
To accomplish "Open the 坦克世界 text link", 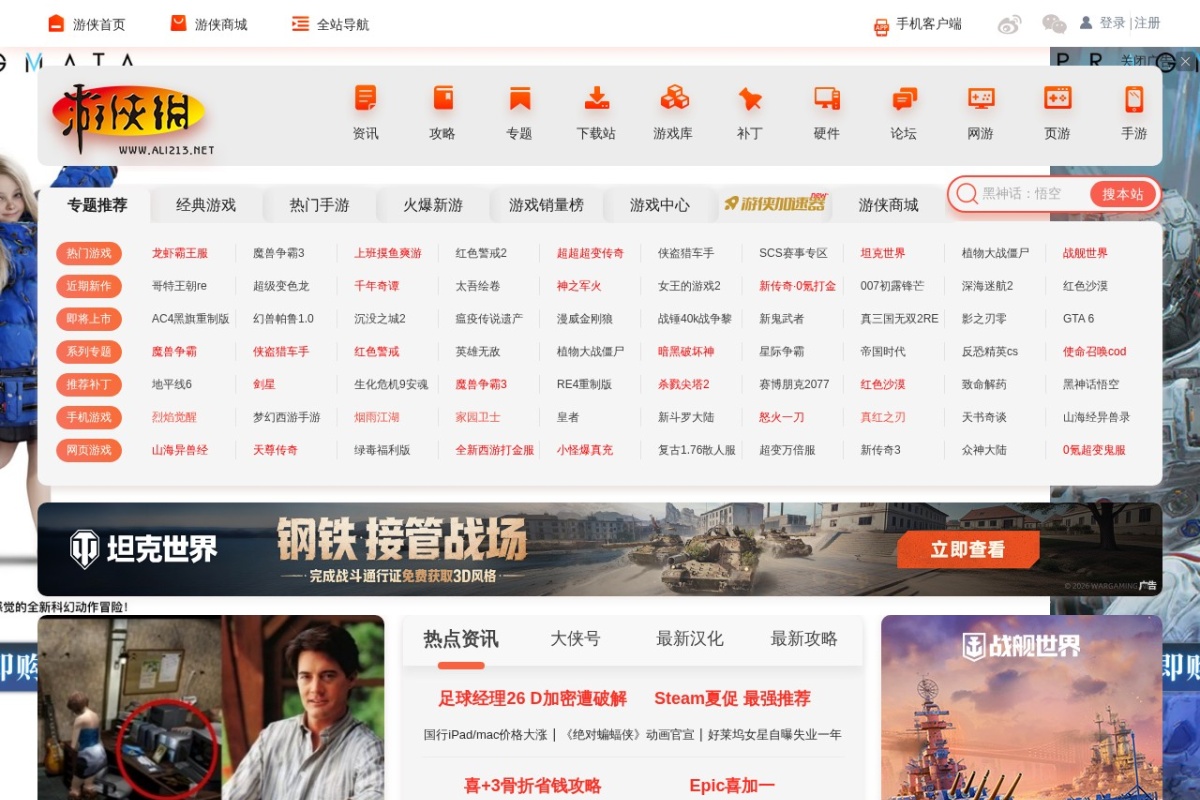I will pos(883,253).
